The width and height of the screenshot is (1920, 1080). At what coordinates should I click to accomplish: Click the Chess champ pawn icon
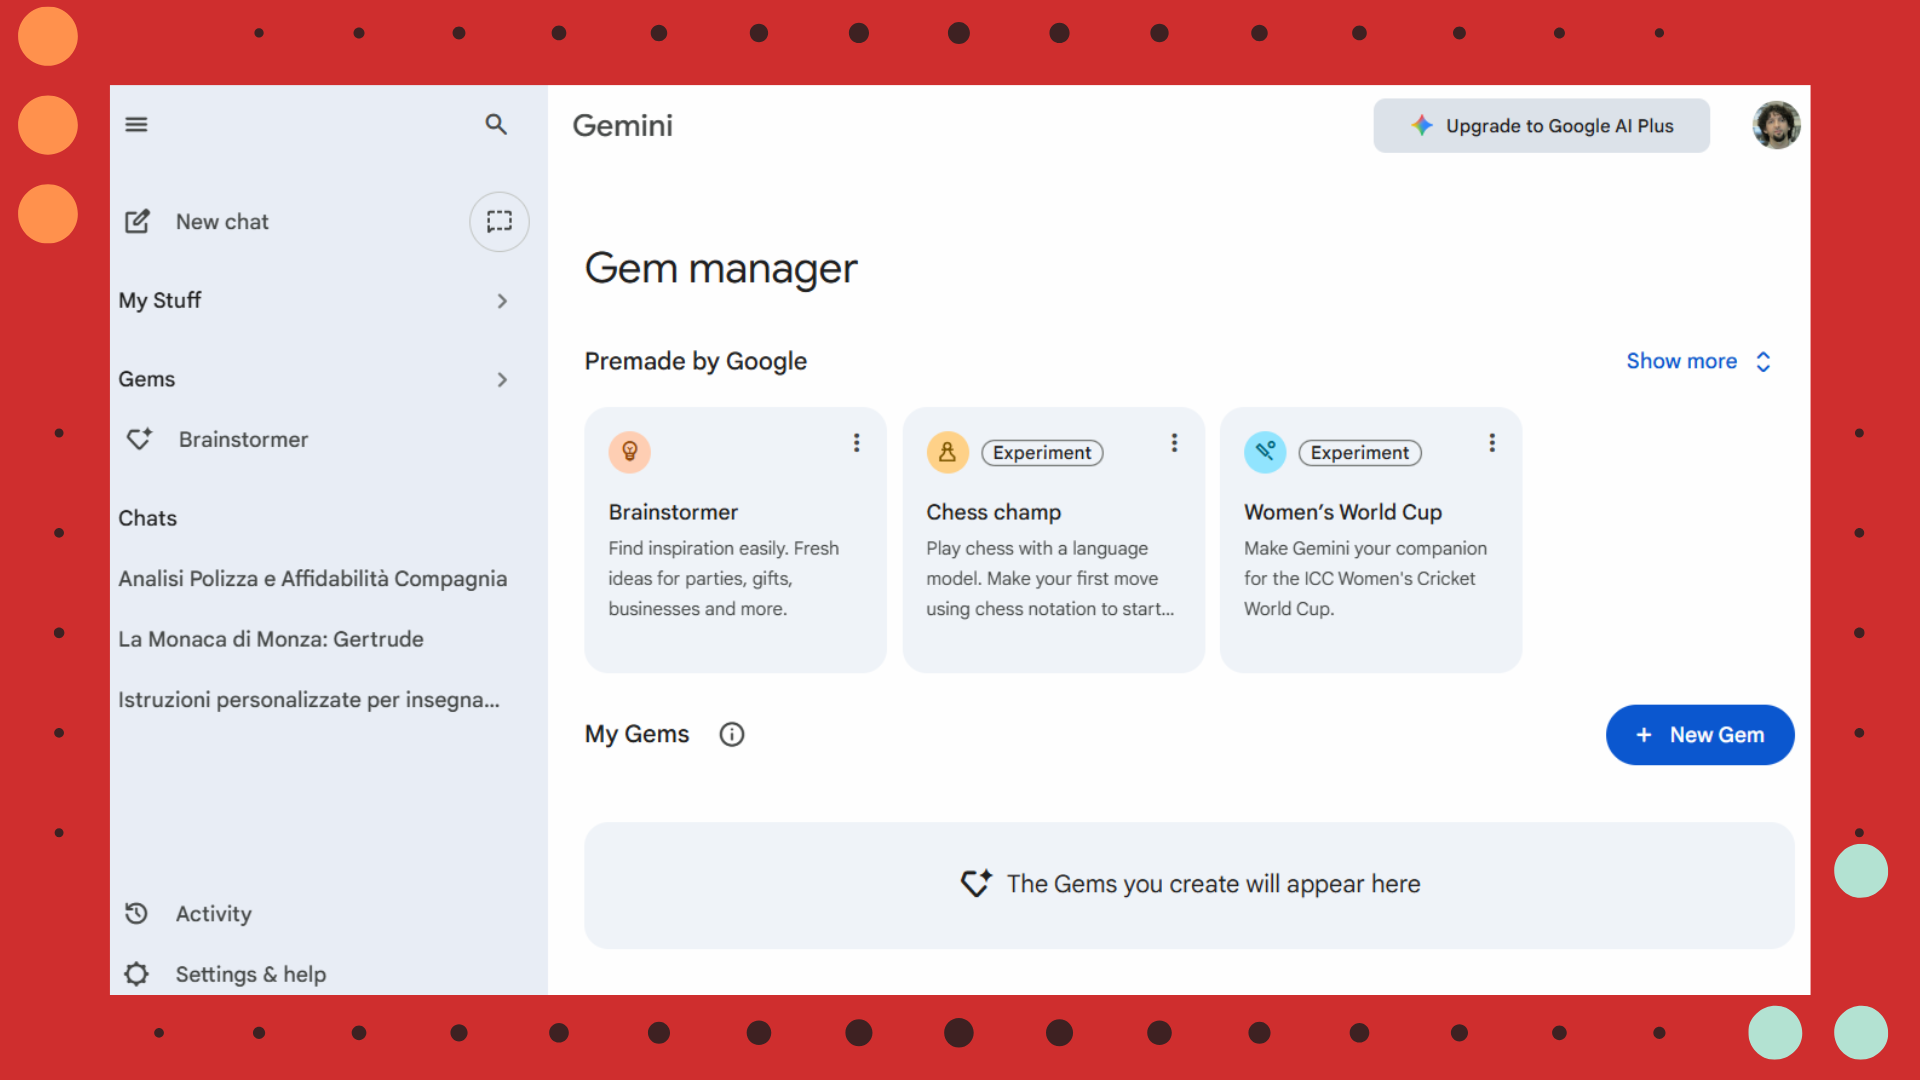point(947,453)
